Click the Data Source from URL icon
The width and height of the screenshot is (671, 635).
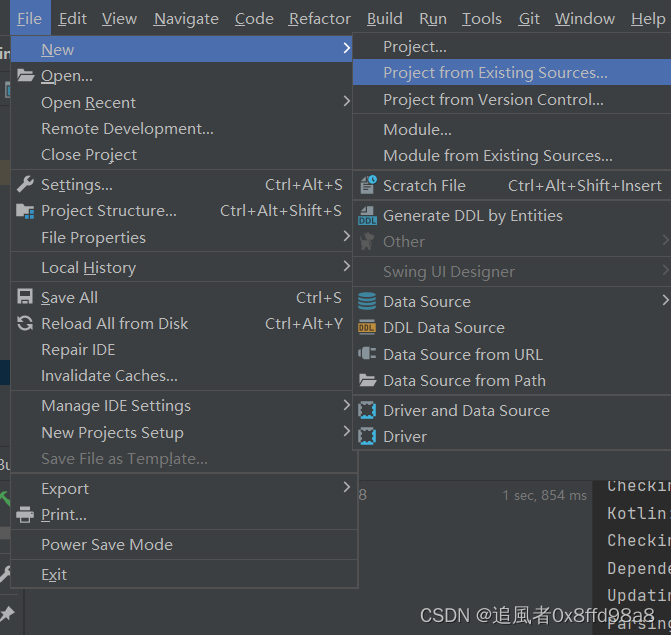coord(367,354)
